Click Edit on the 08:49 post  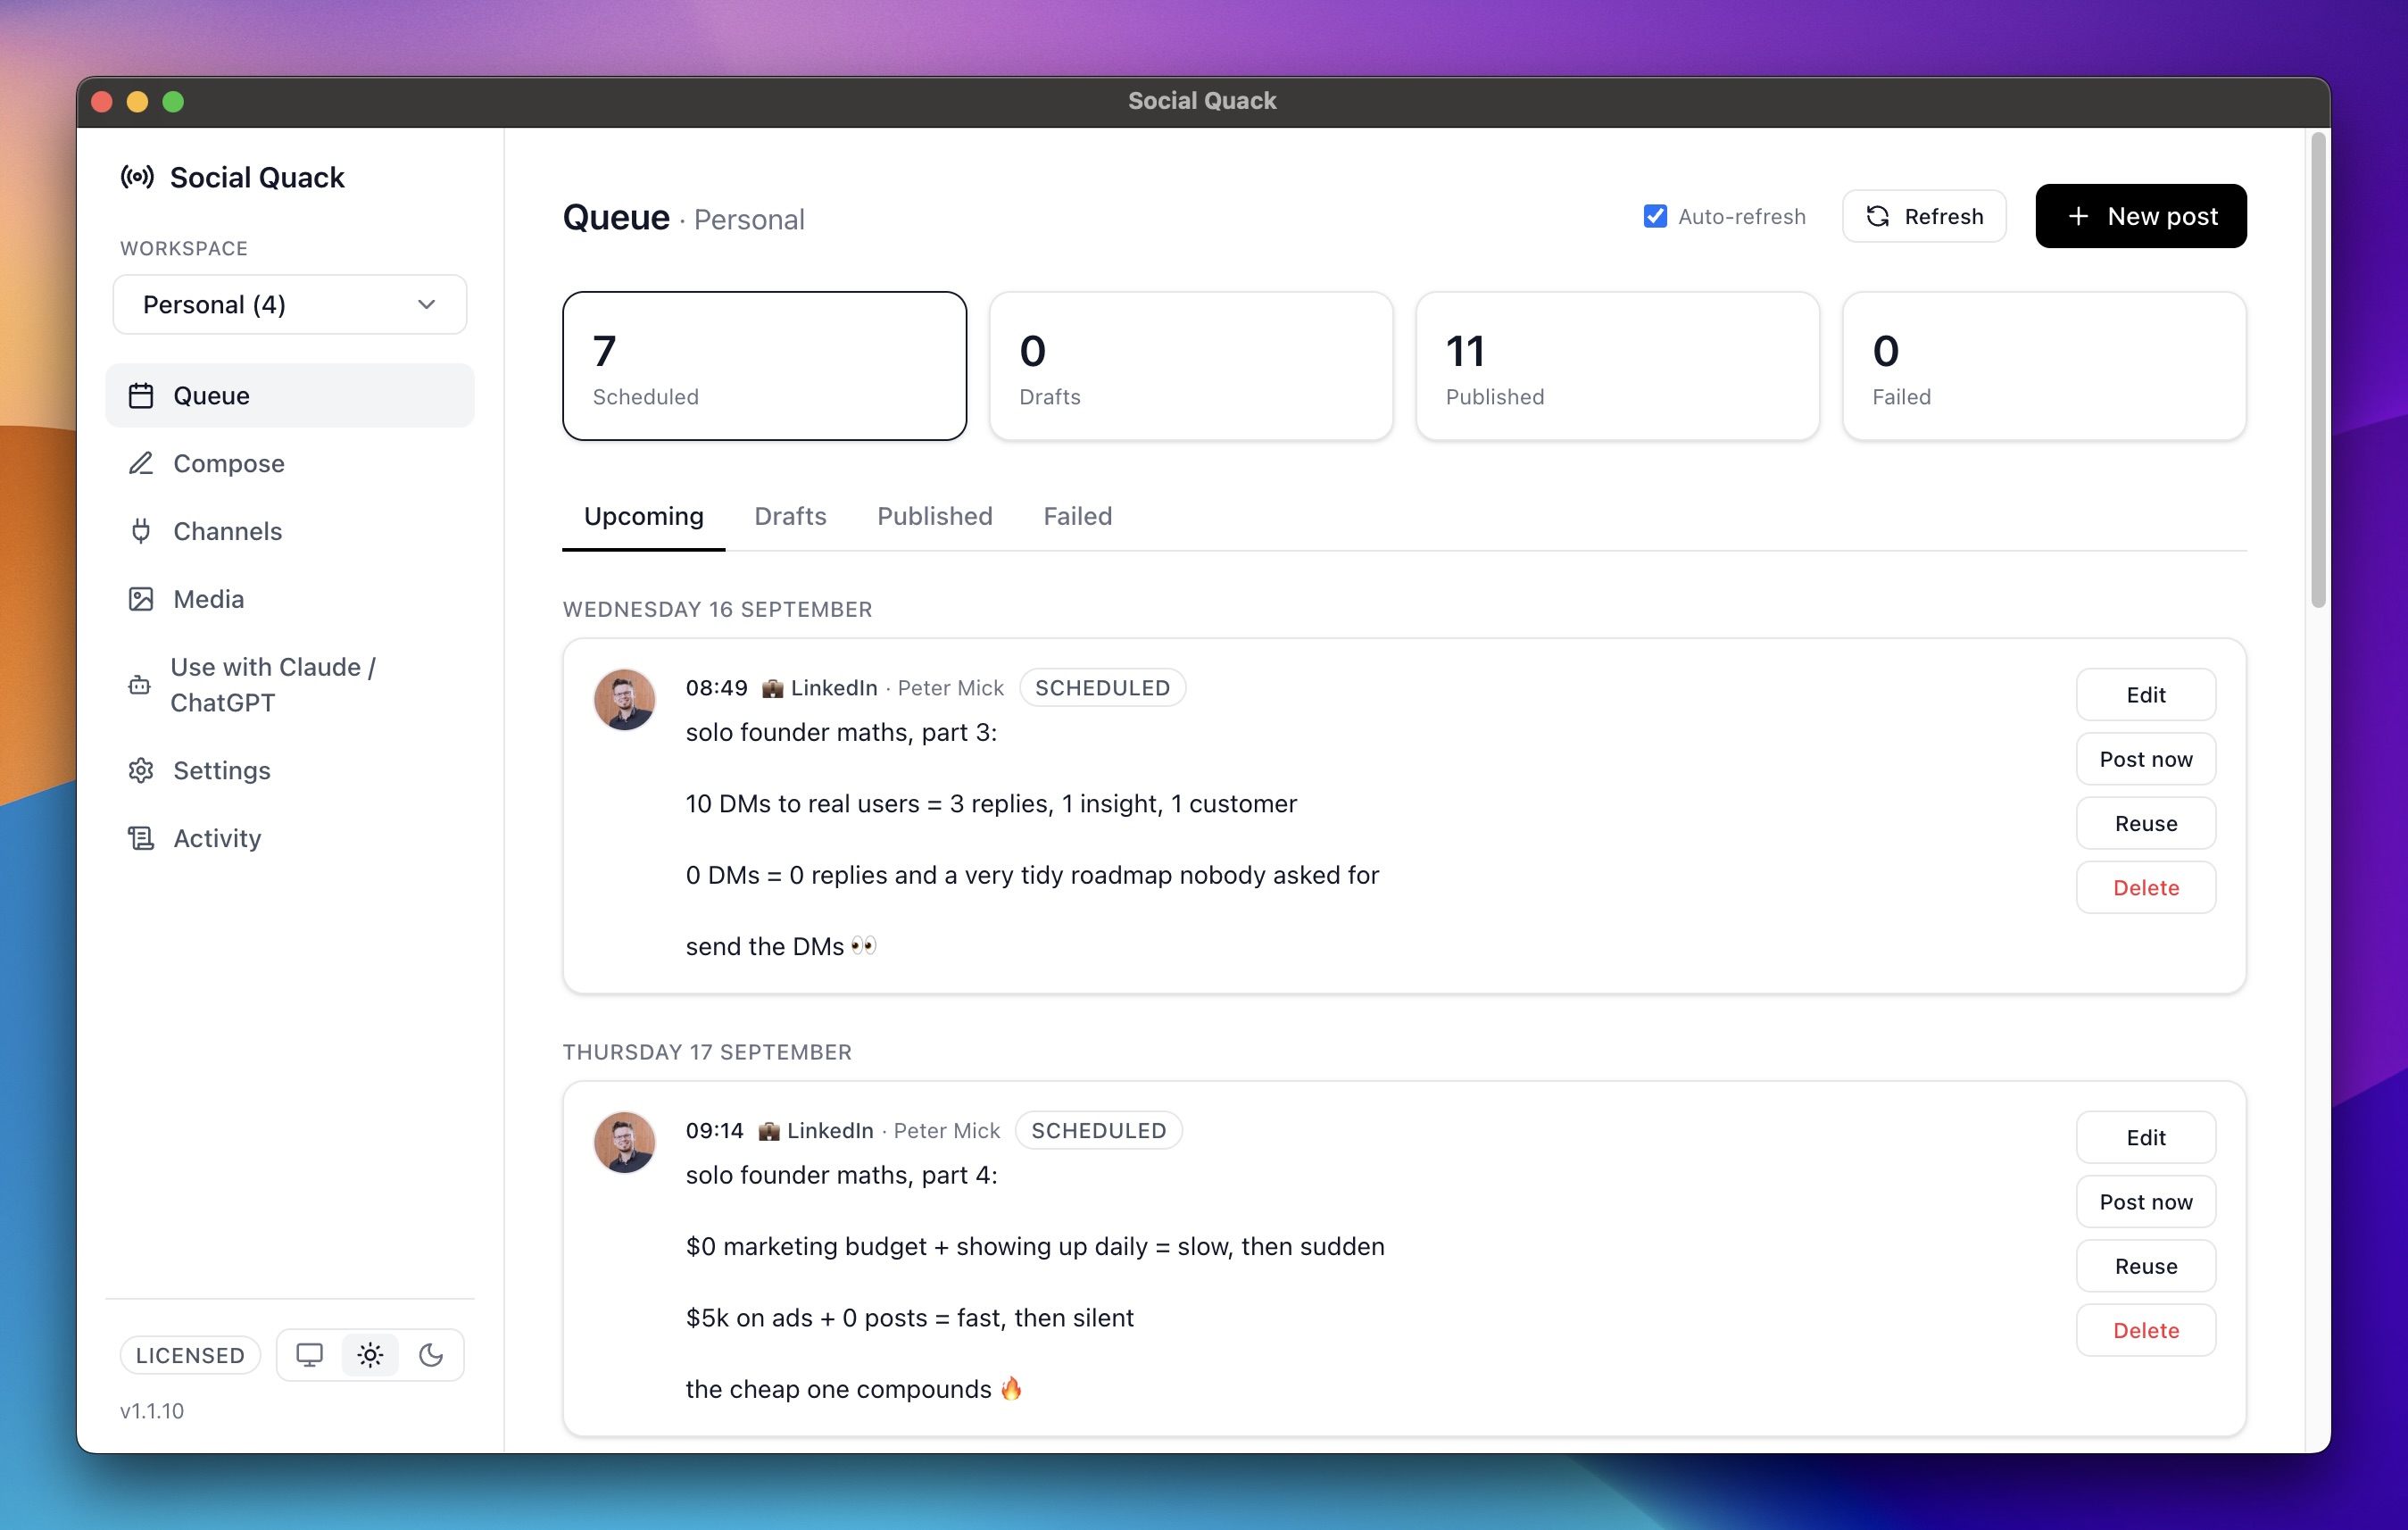point(2145,695)
